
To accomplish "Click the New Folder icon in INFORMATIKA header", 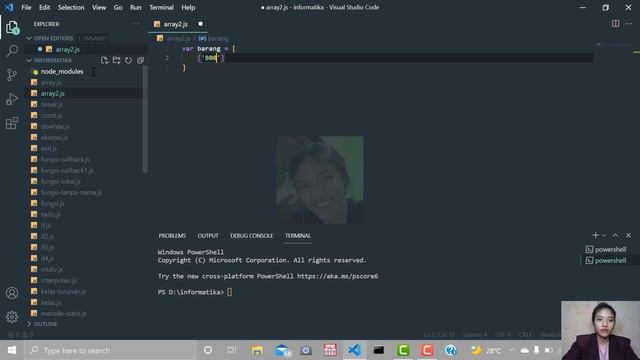I will pos(116,60).
